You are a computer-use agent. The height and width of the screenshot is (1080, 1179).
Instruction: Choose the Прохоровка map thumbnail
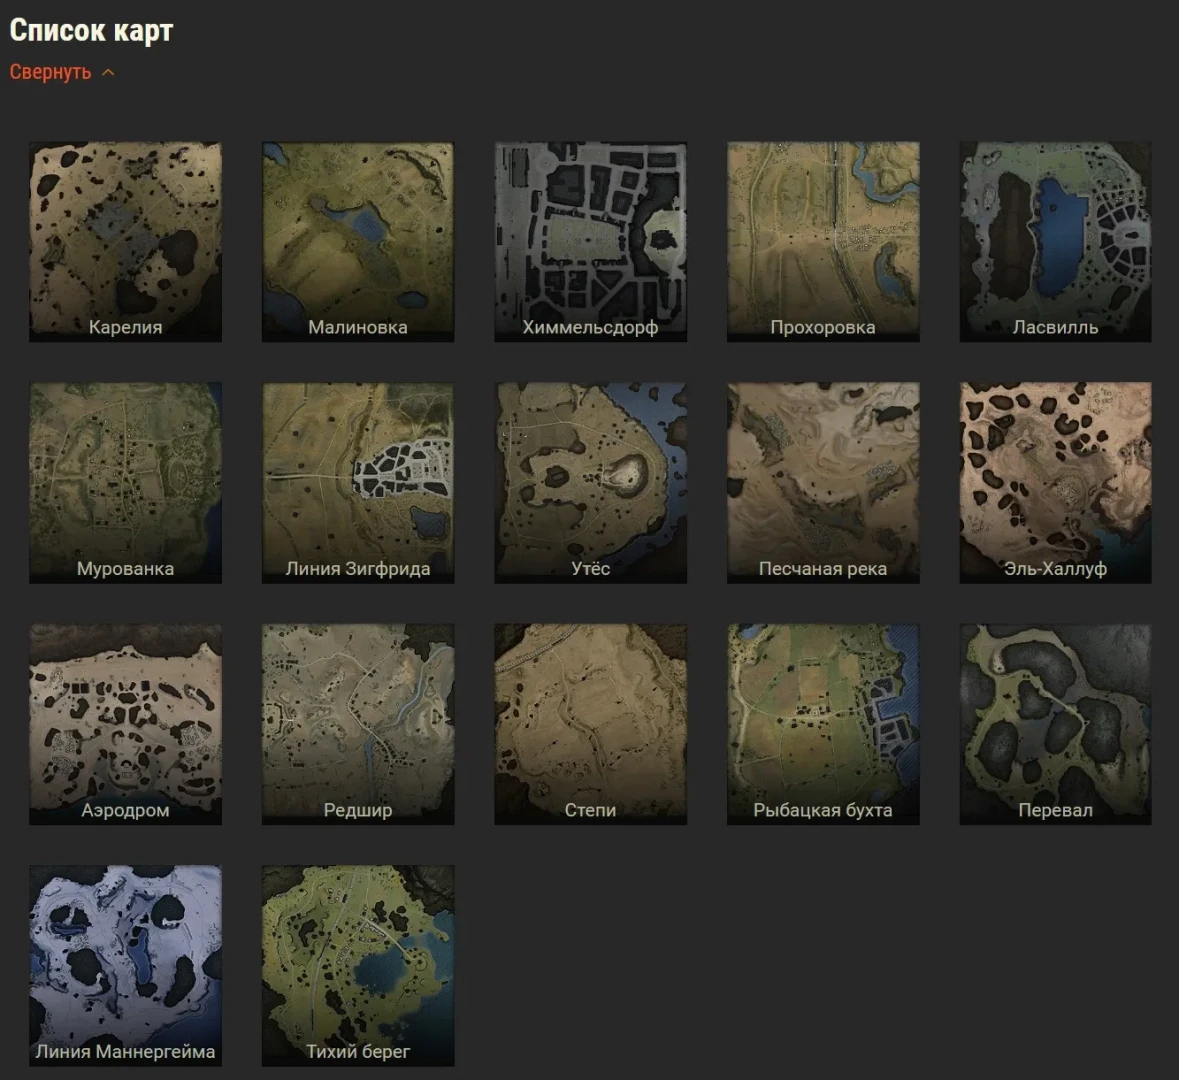(x=823, y=241)
